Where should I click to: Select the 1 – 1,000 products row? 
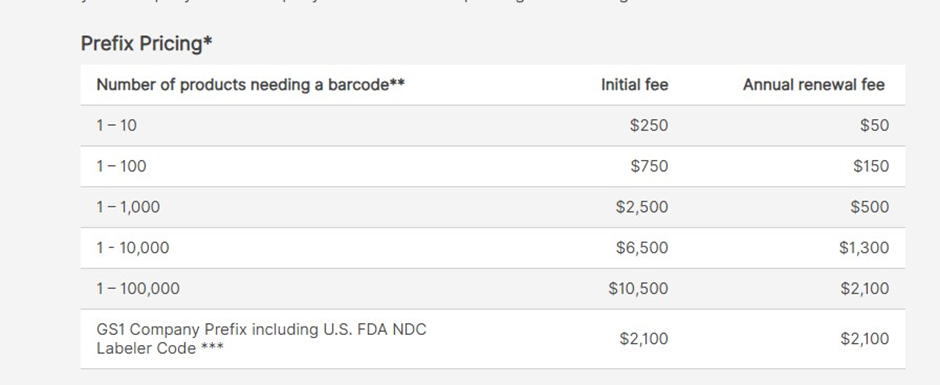(493, 207)
